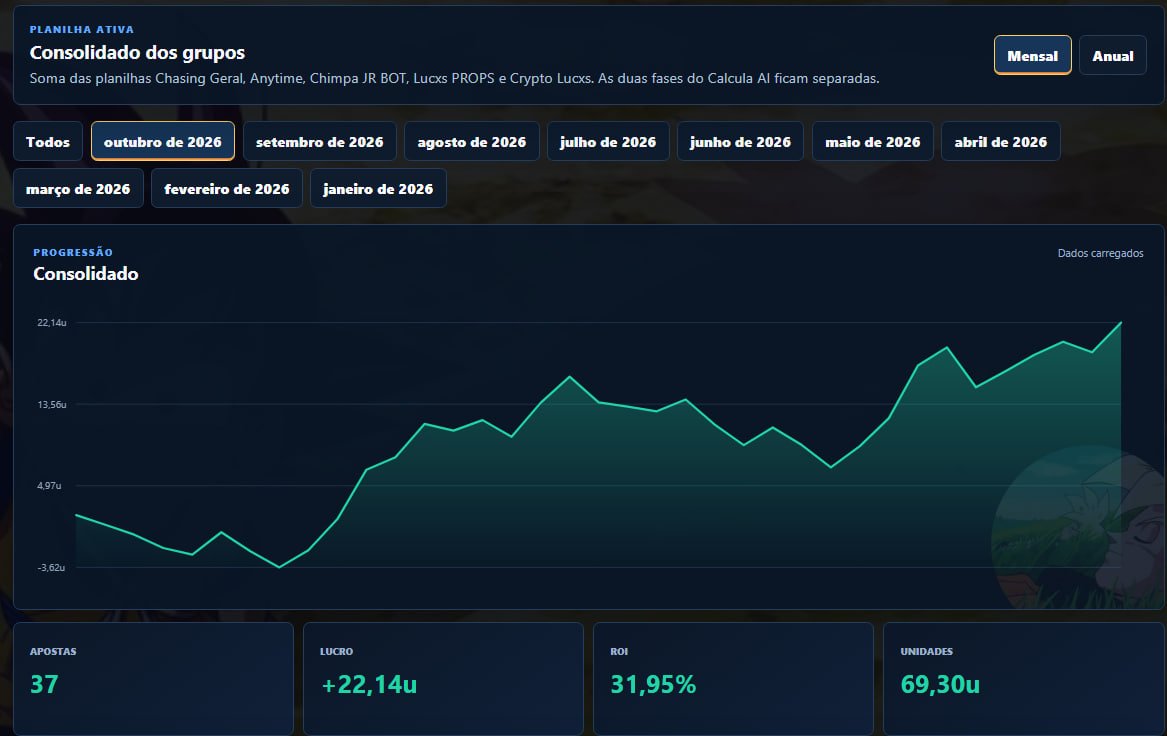Click the ROI value 31,95%
This screenshot has height=736, width=1167.
tap(653, 684)
